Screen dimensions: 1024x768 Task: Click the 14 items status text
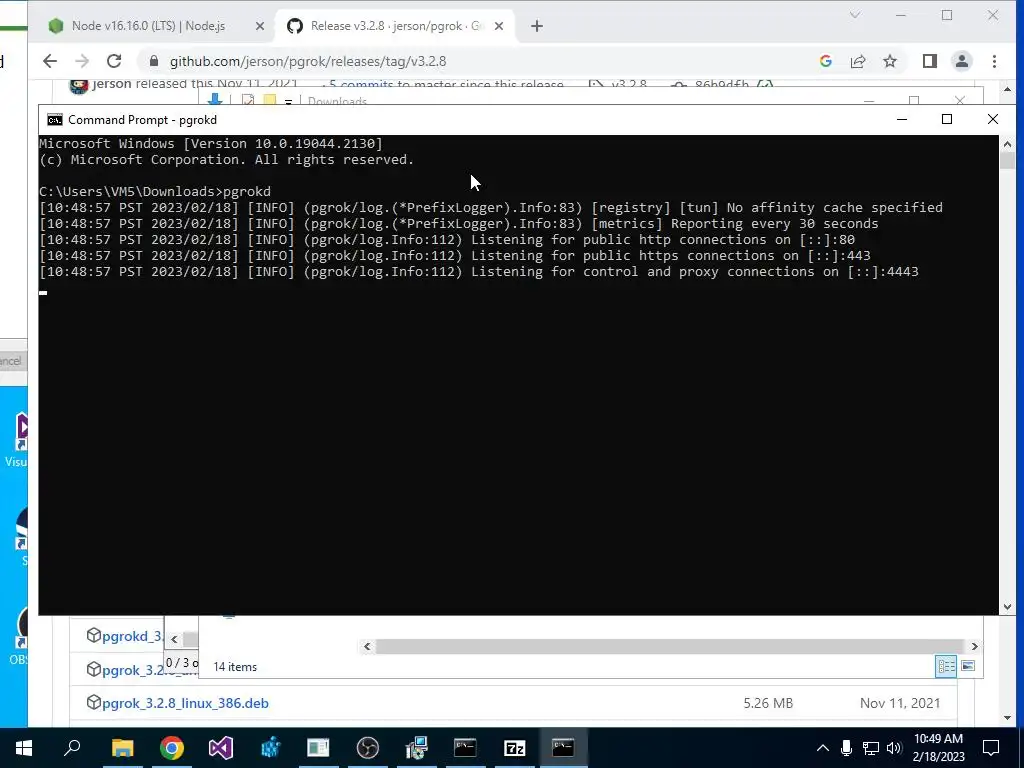coord(235,667)
